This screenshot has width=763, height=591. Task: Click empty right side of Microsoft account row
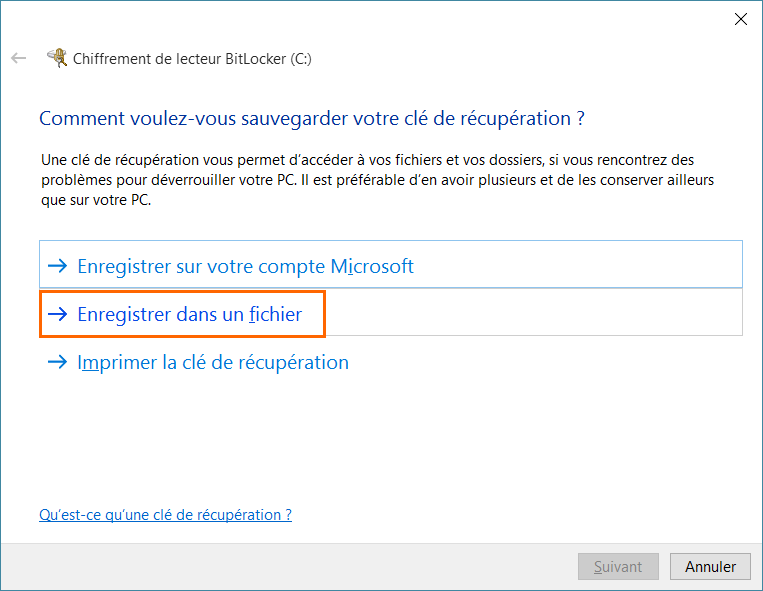pyautogui.click(x=600, y=266)
